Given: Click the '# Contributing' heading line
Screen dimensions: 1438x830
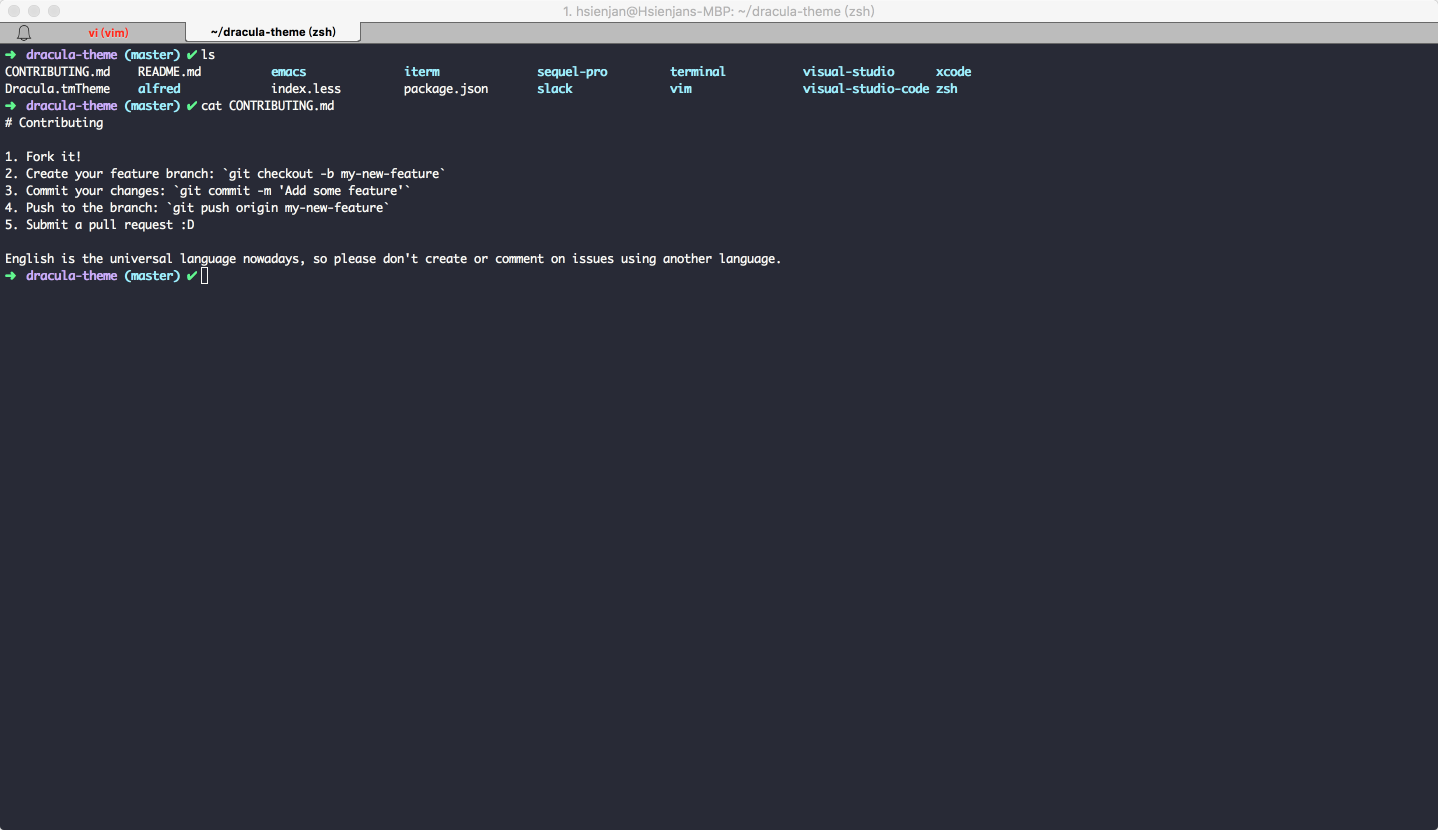Looking at the screenshot, I should click(54, 123).
